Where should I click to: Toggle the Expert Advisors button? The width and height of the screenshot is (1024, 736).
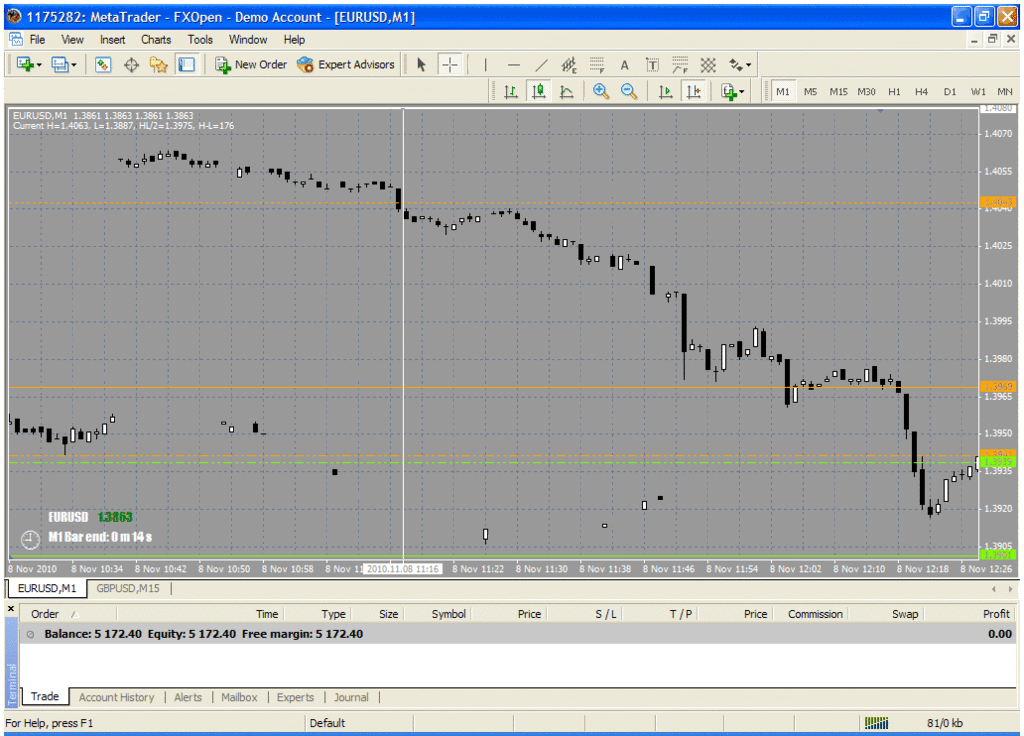pyautogui.click(x=346, y=65)
